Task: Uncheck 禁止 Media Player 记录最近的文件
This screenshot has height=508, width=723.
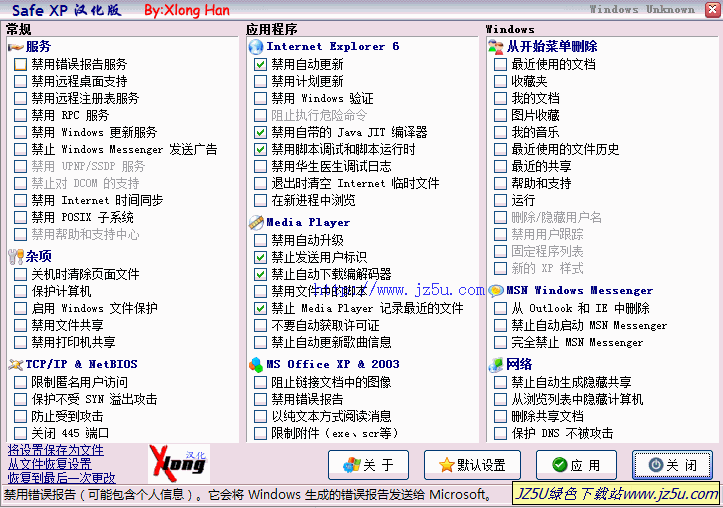Action: pyautogui.click(x=261, y=308)
